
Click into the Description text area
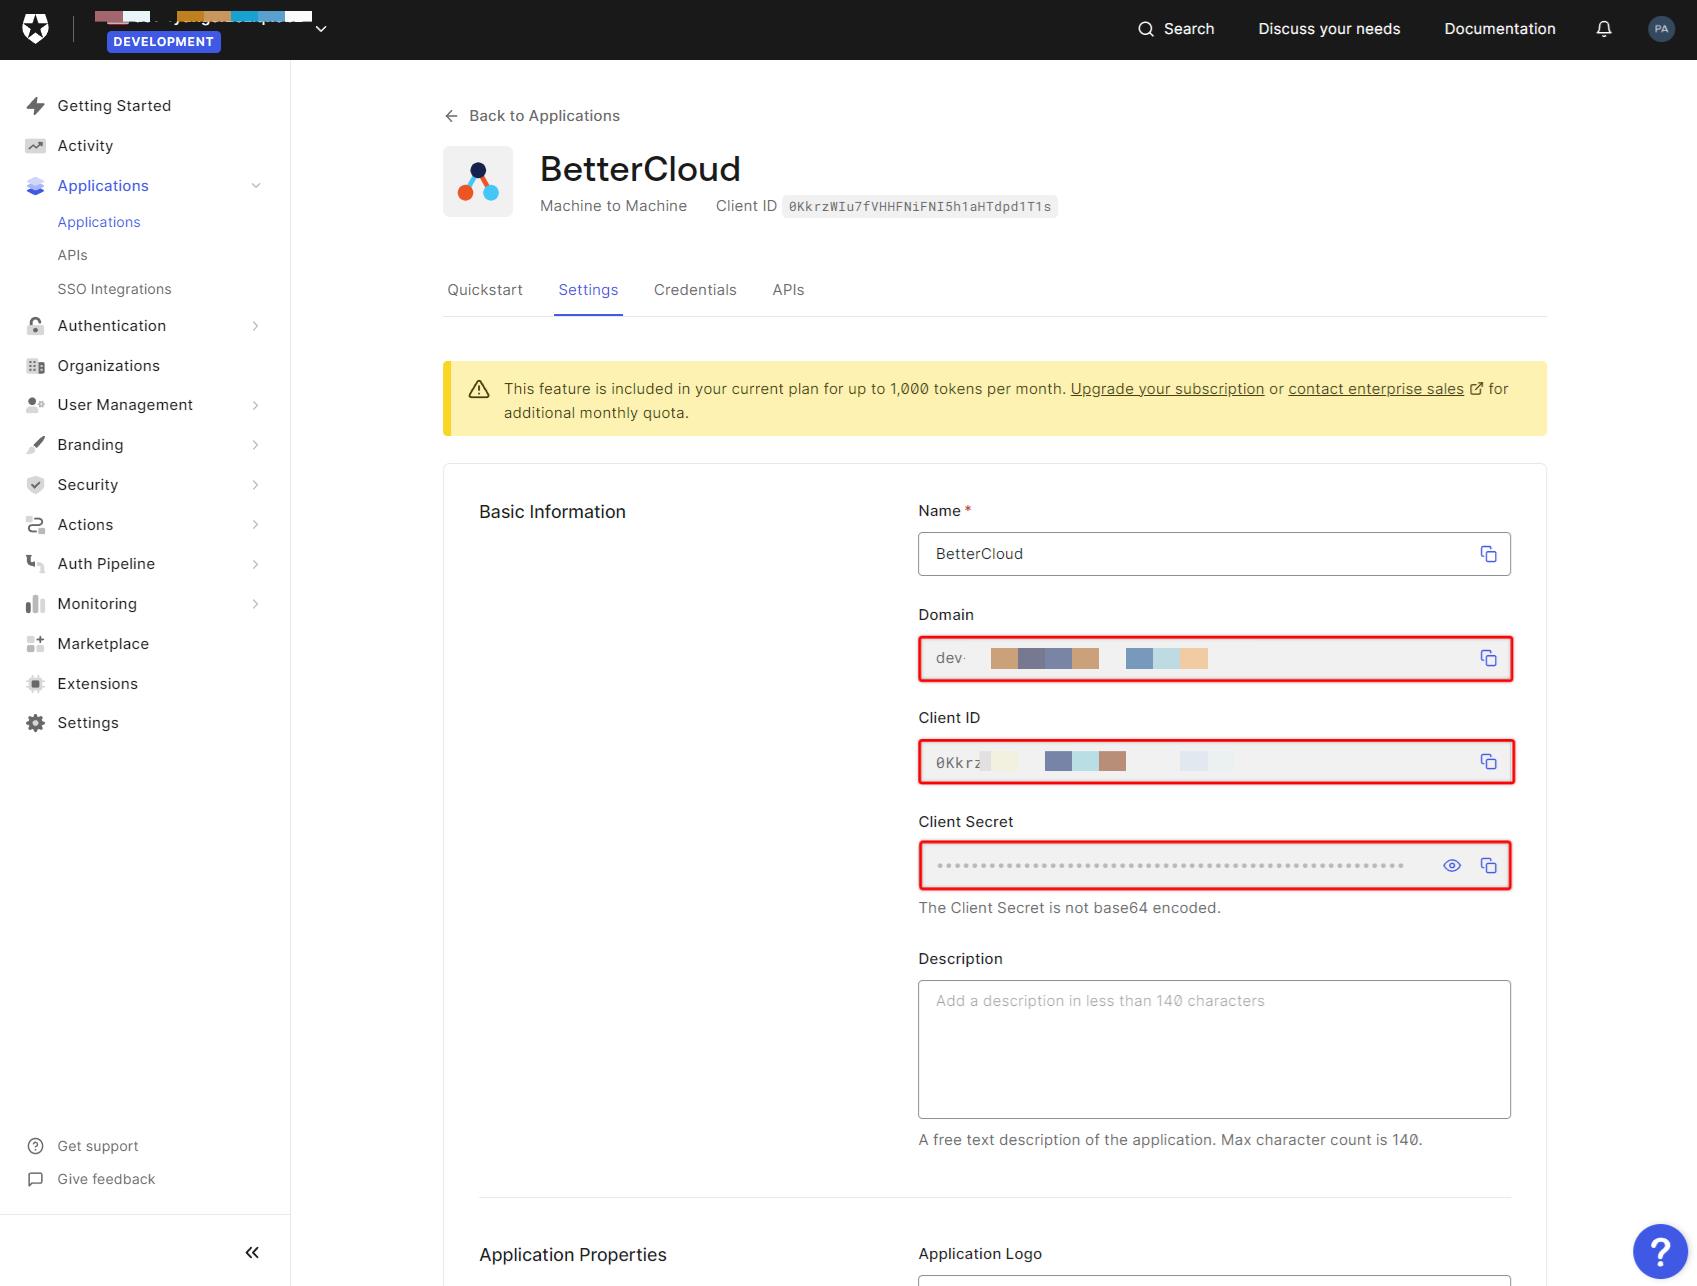1213,1048
